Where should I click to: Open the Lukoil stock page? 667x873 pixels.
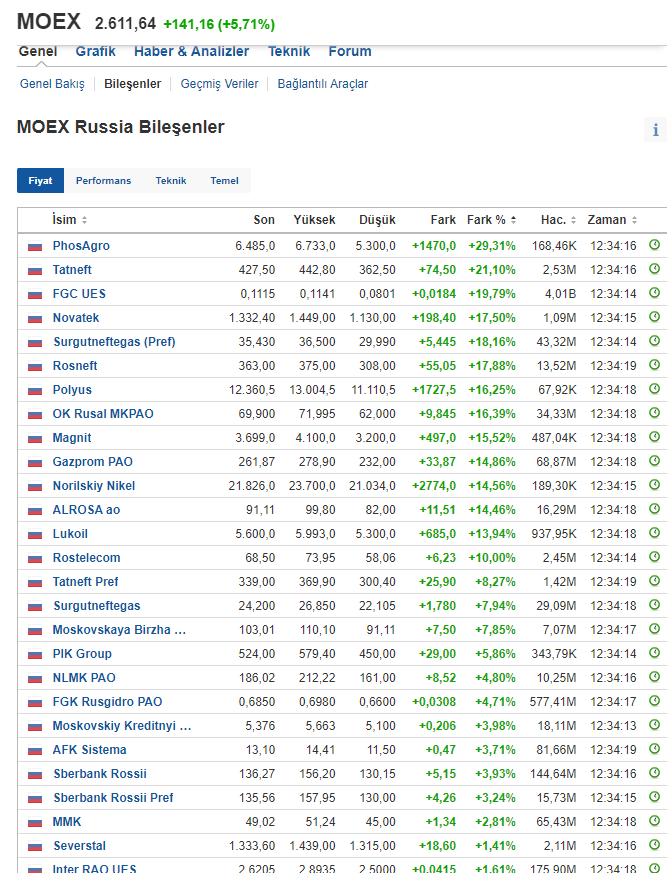pos(70,533)
